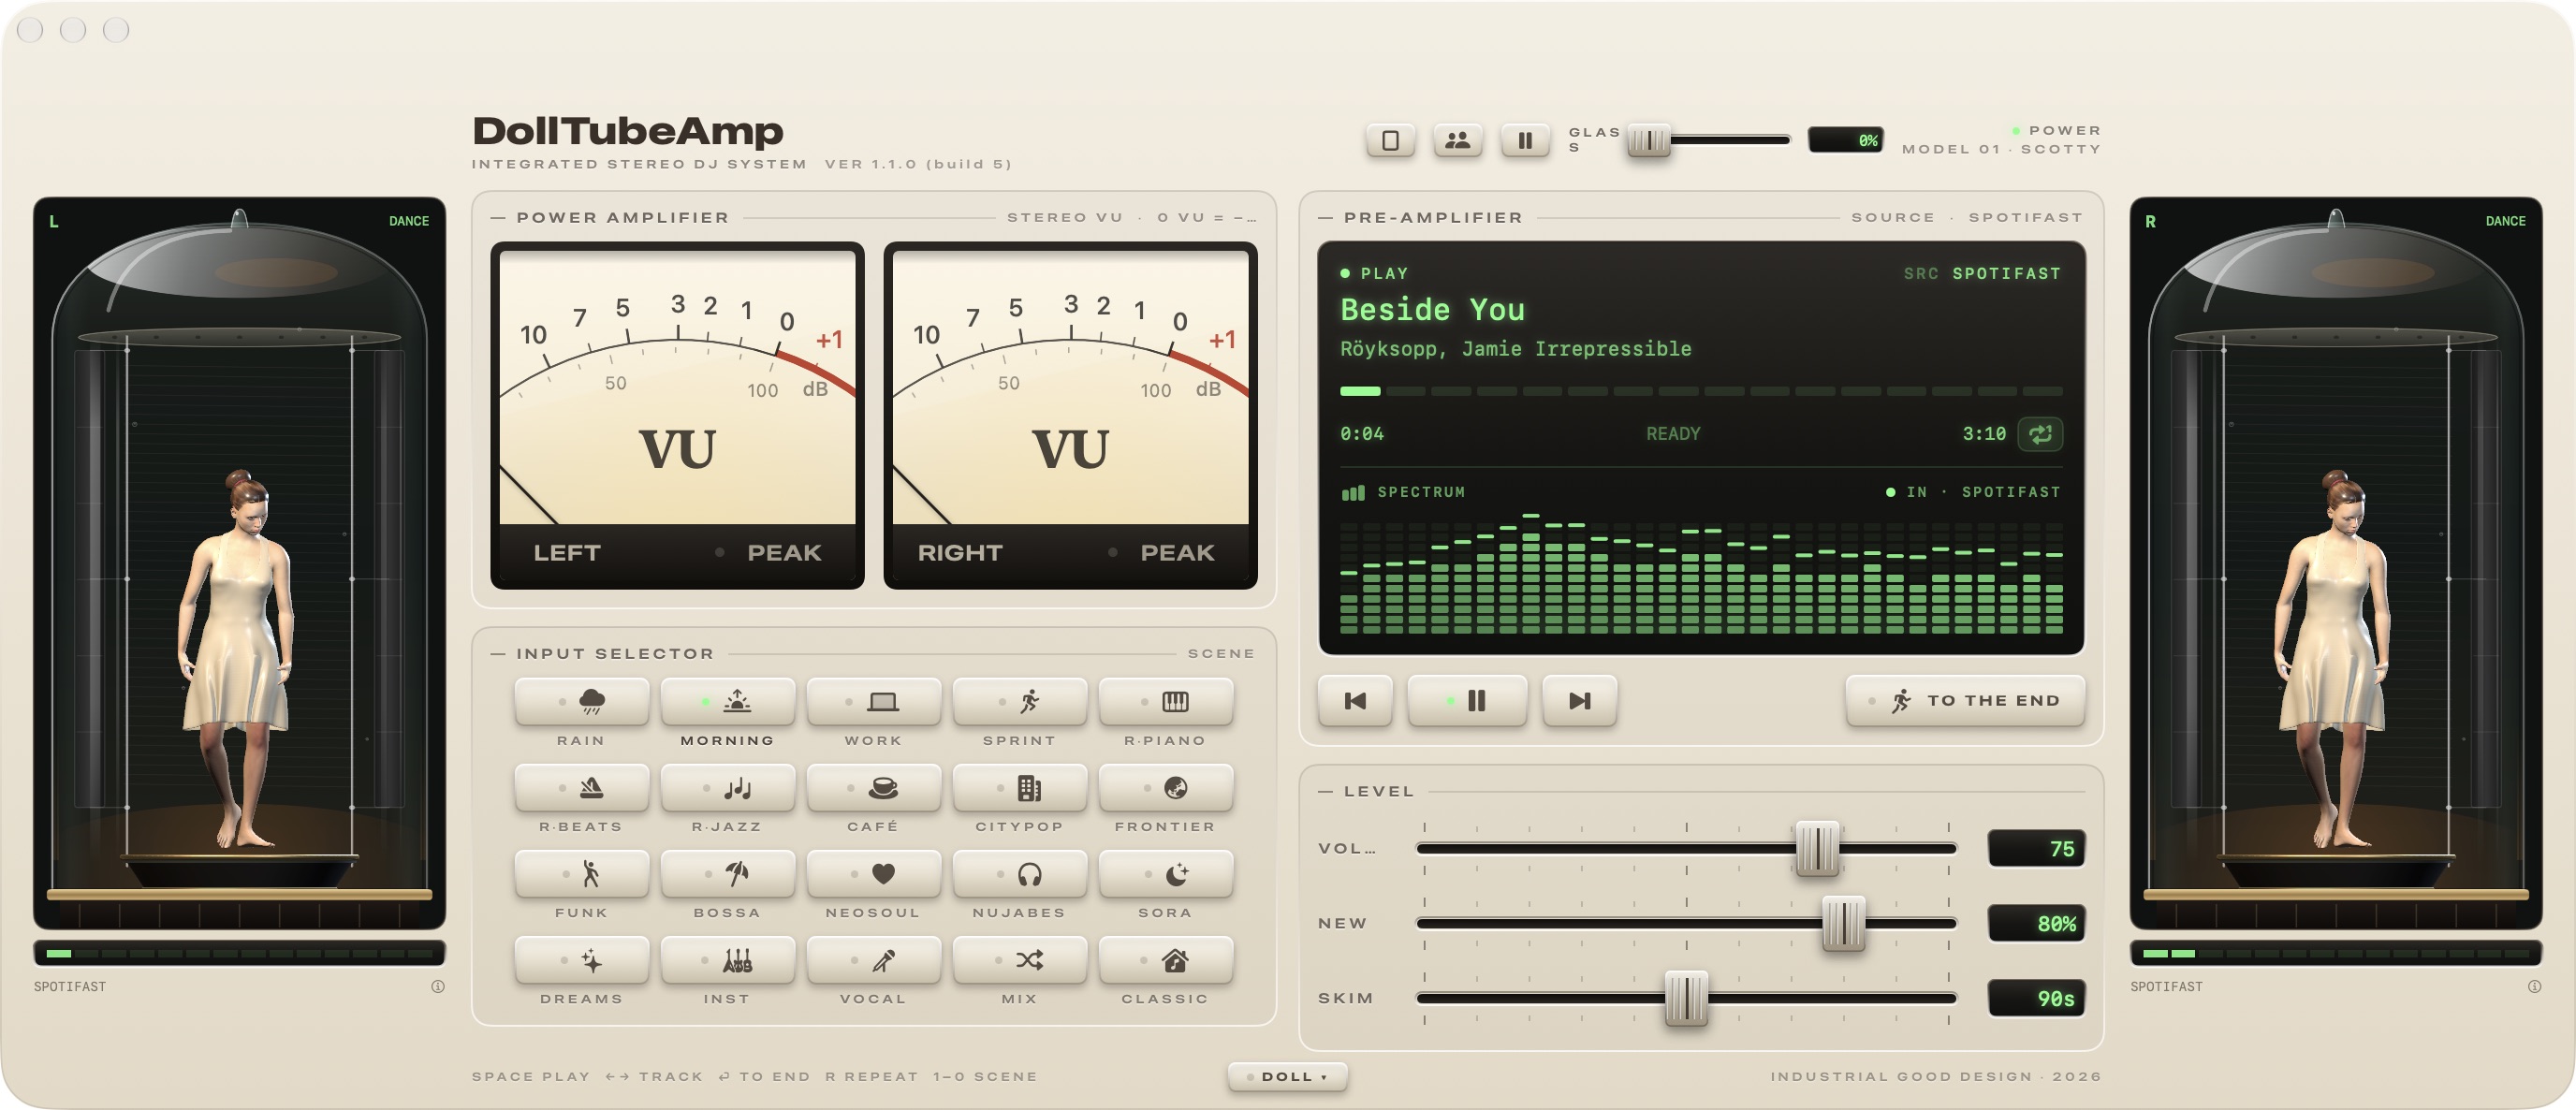
Task: Select the R·Jazz notes scene
Action: pyautogui.click(x=727, y=788)
